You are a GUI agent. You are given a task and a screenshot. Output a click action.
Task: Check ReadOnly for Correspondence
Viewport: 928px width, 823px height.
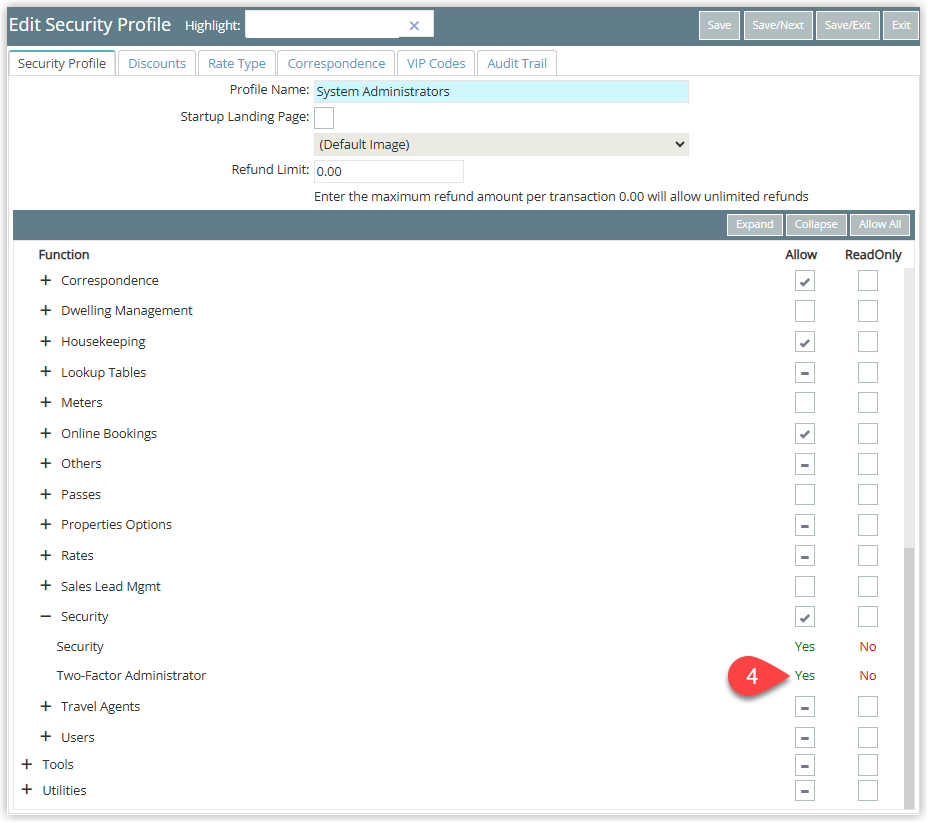pos(868,281)
